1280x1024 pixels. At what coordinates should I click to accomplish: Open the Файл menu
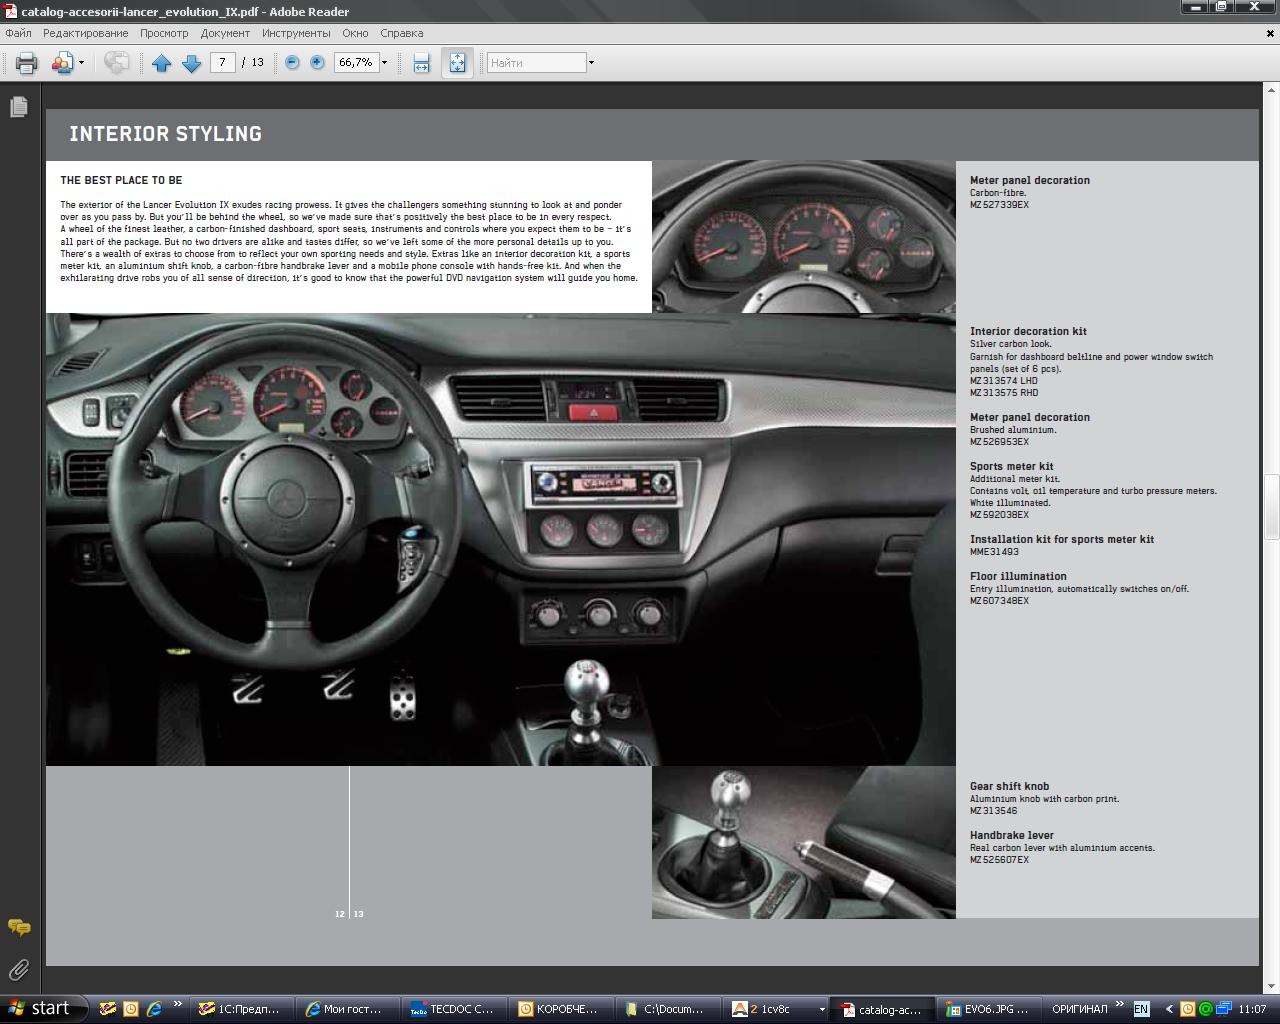coord(18,33)
